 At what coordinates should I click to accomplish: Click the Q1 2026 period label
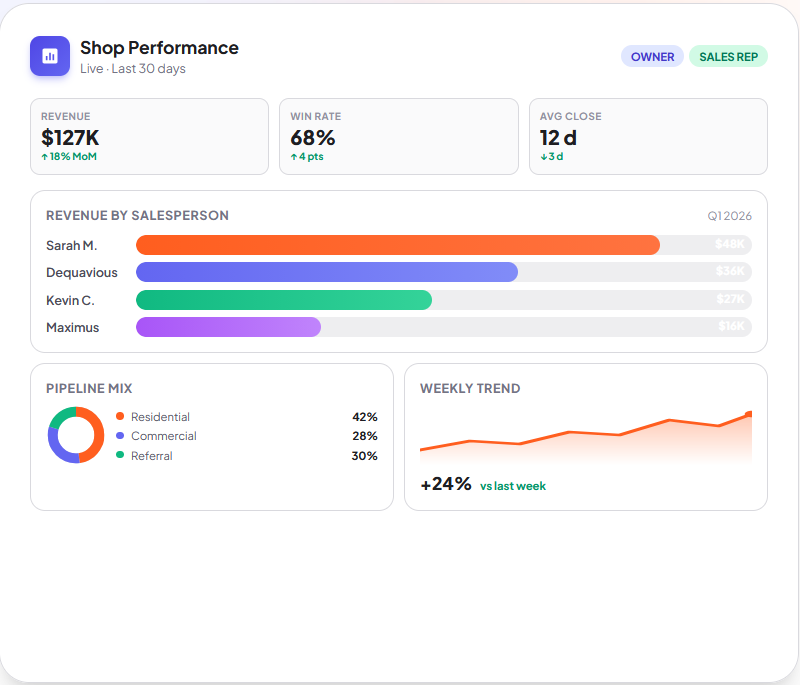(729, 216)
